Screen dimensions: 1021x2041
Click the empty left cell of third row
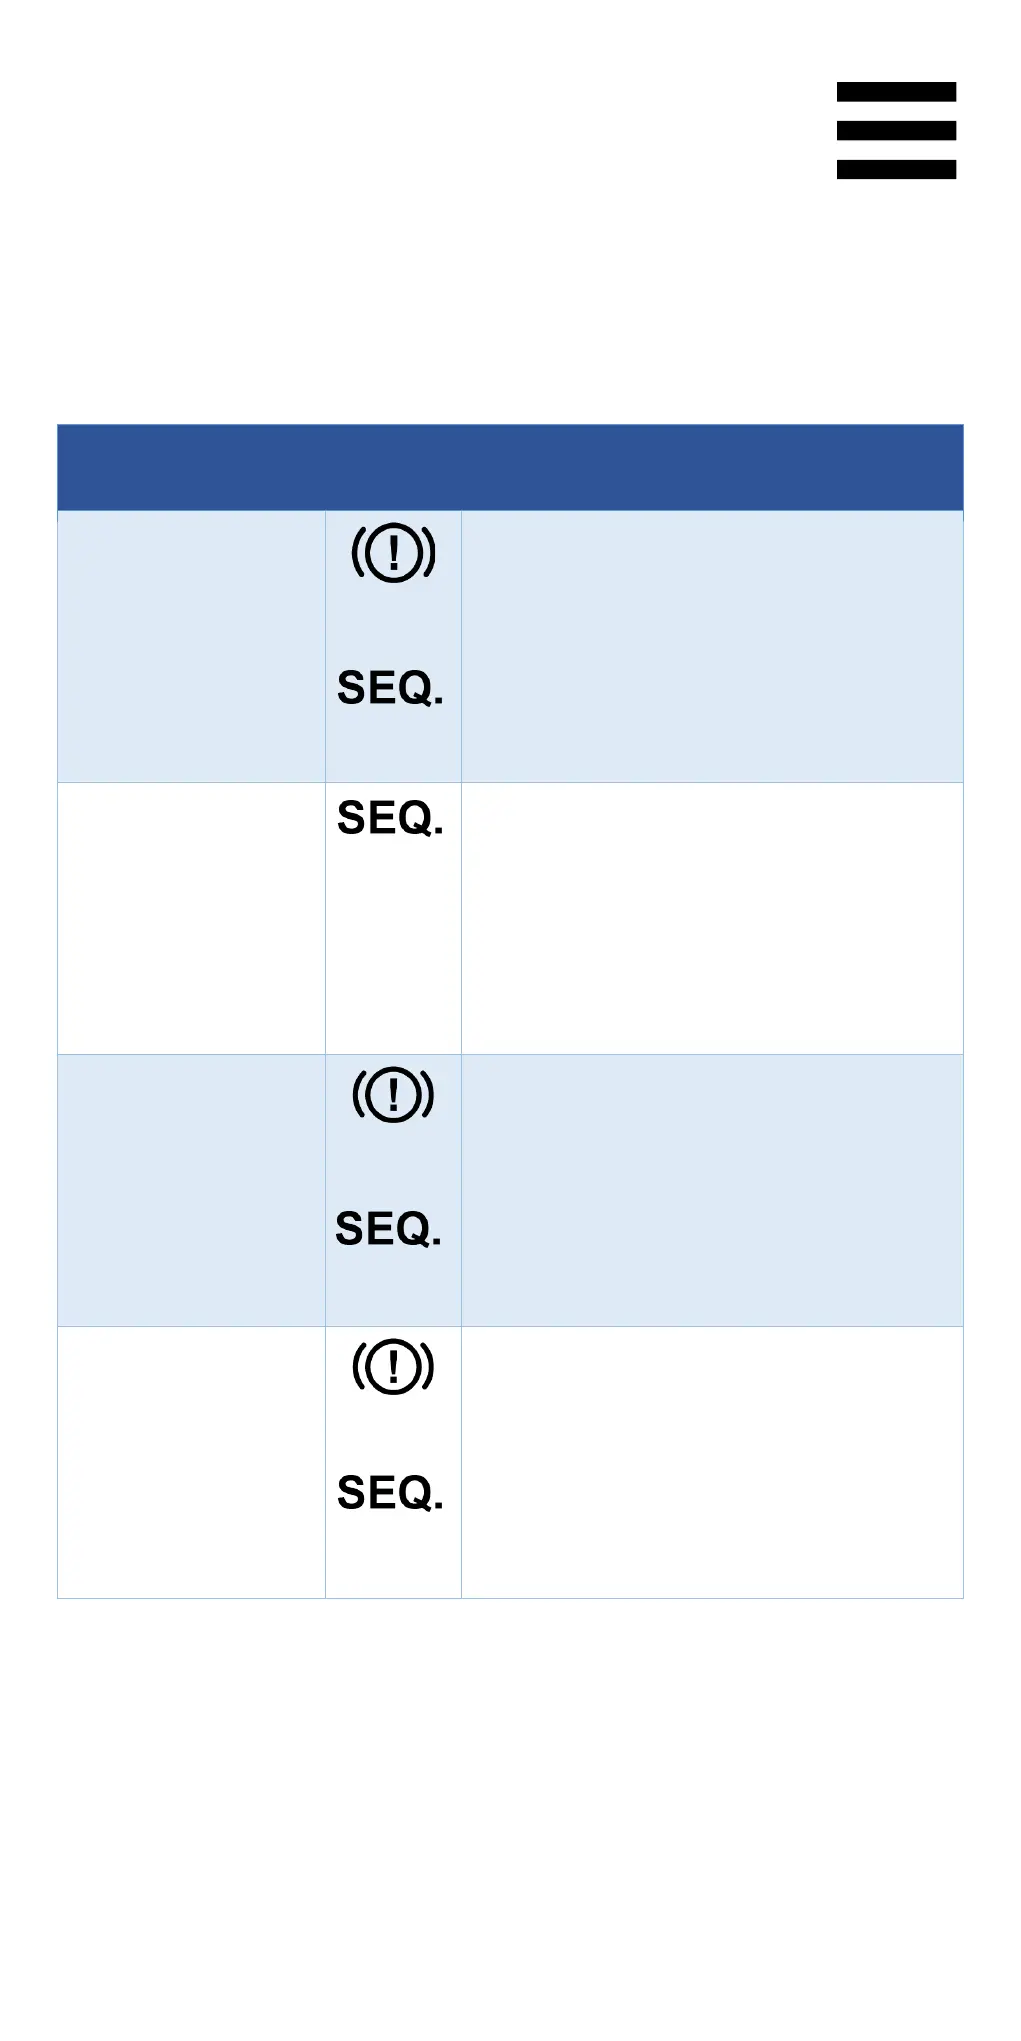click(x=191, y=1190)
